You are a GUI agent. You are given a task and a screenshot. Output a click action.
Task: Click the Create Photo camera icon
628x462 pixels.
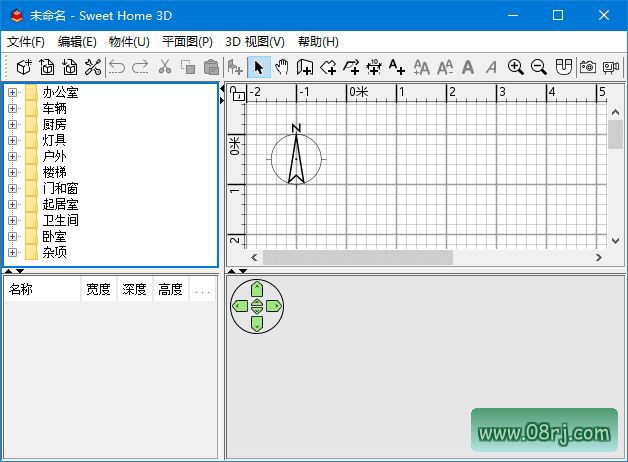click(588, 67)
